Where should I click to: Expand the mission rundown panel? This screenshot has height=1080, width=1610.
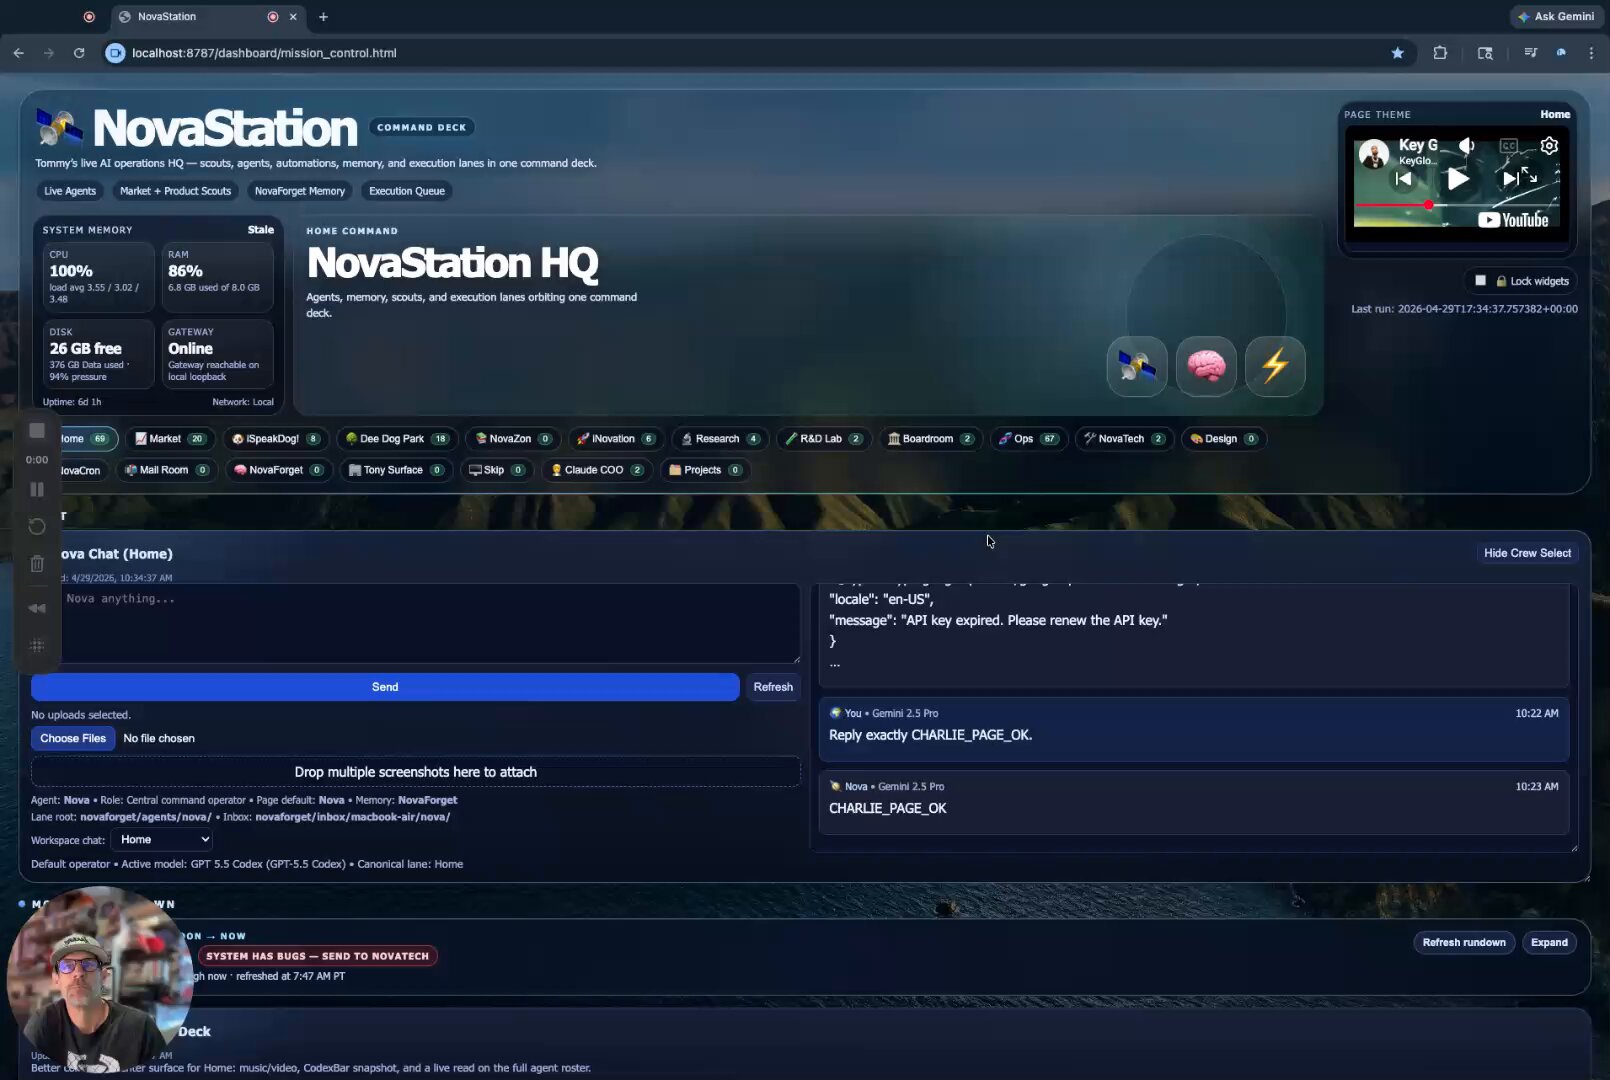(1549, 943)
